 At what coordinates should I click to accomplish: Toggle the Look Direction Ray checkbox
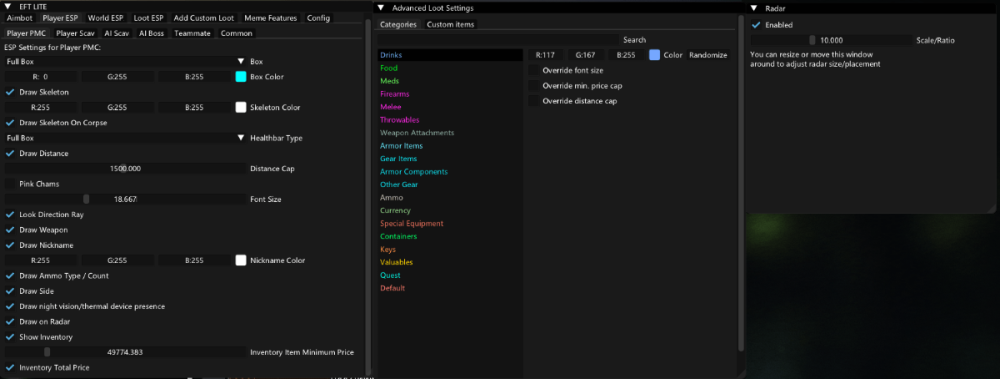click(10, 214)
